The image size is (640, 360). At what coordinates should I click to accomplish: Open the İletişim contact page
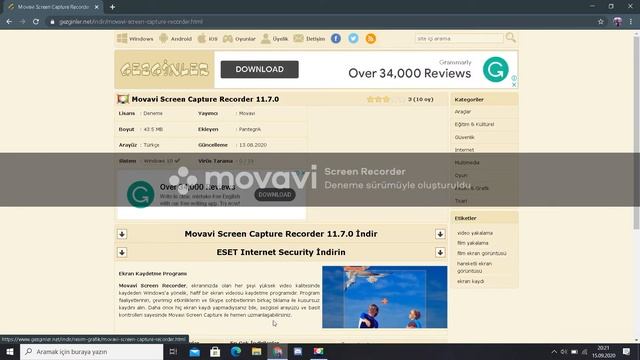pyautogui.click(x=309, y=39)
